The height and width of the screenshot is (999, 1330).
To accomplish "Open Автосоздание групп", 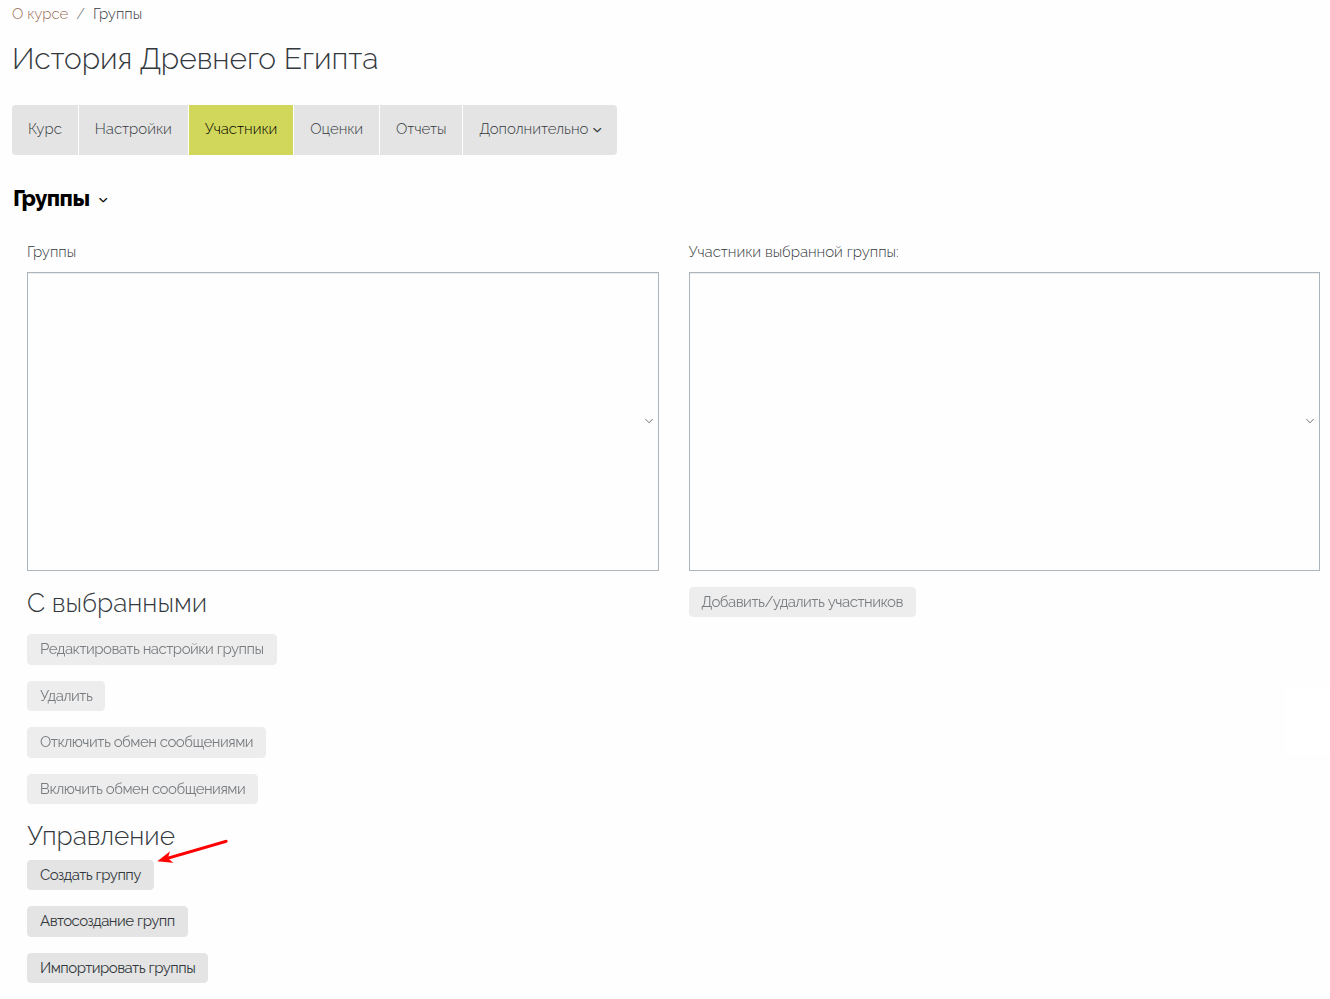I will click(107, 921).
